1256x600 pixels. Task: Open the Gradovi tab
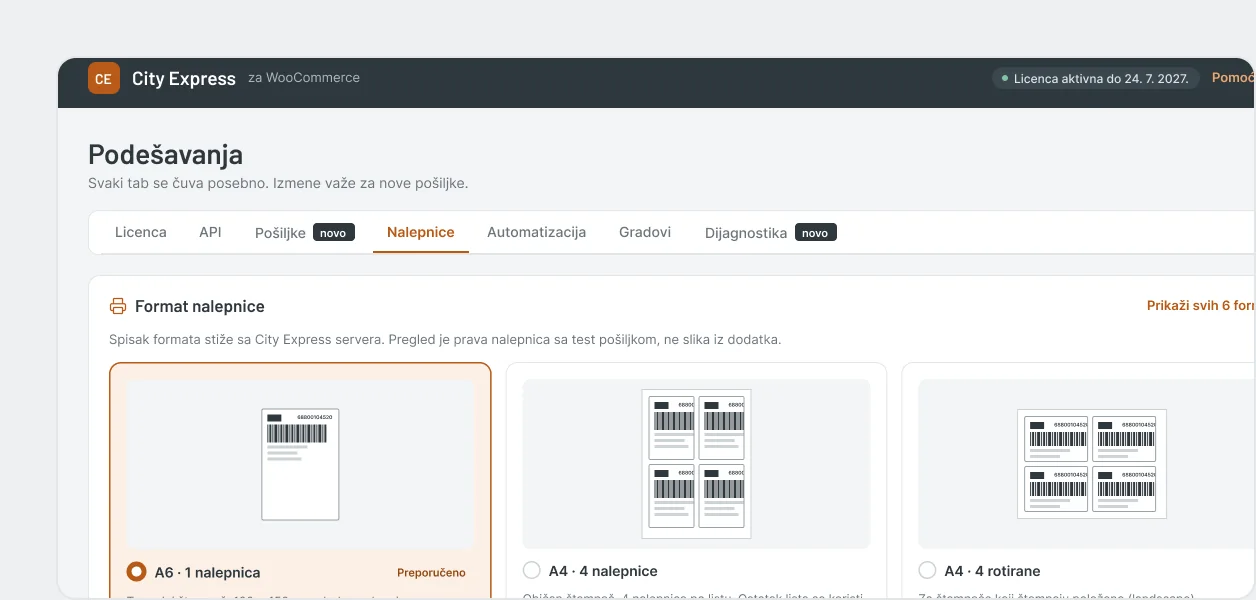pyautogui.click(x=645, y=232)
